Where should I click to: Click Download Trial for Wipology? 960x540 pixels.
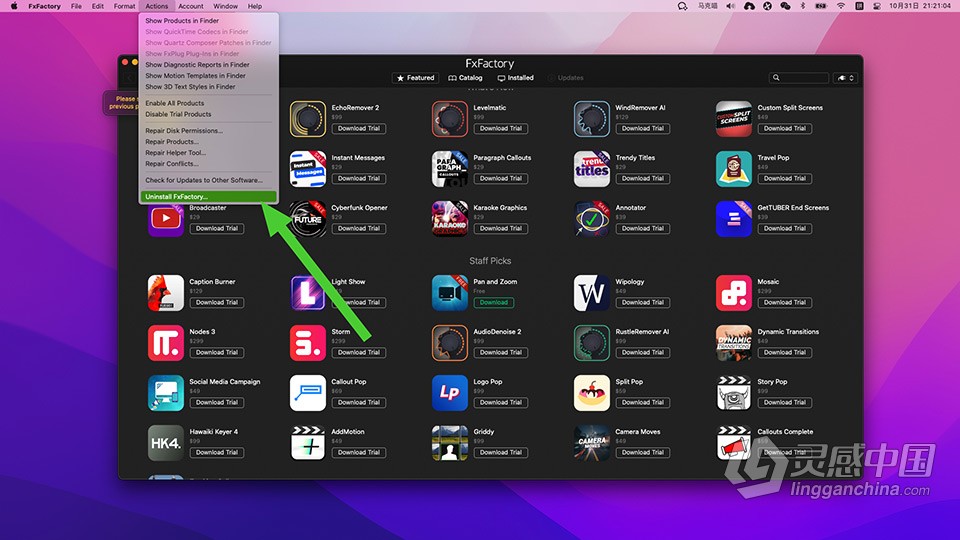[643, 302]
